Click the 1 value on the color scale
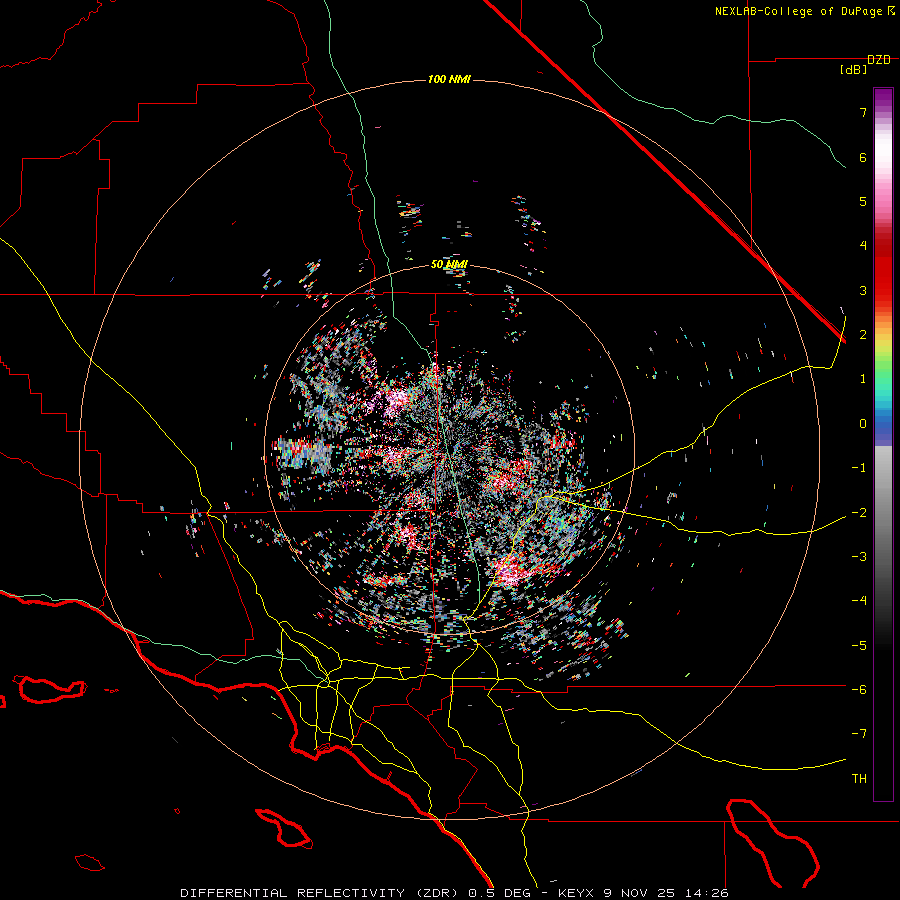Viewport: 900px width, 900px height. coord(863,379)
